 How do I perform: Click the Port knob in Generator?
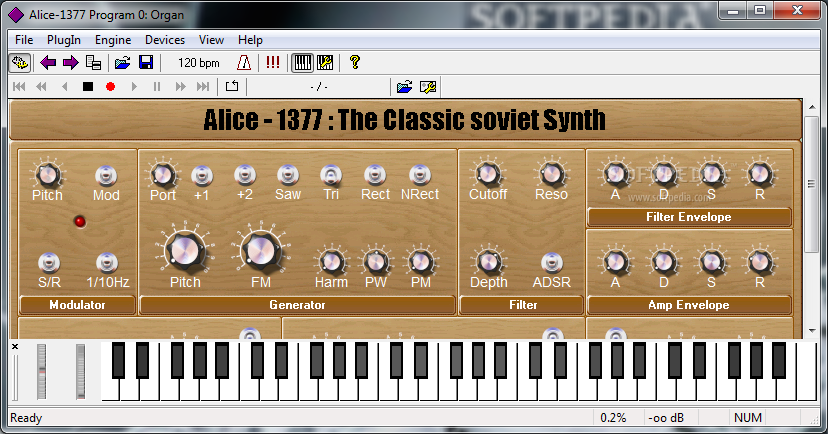163,174
